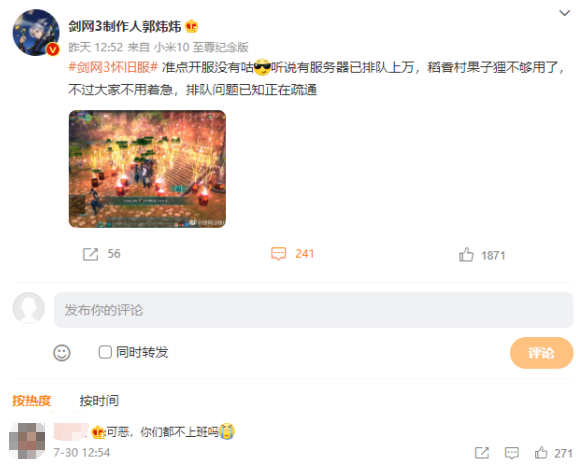Click the 发布你的评论 comment input field
This screenshot has height=465, width=576.
[313, 310]
